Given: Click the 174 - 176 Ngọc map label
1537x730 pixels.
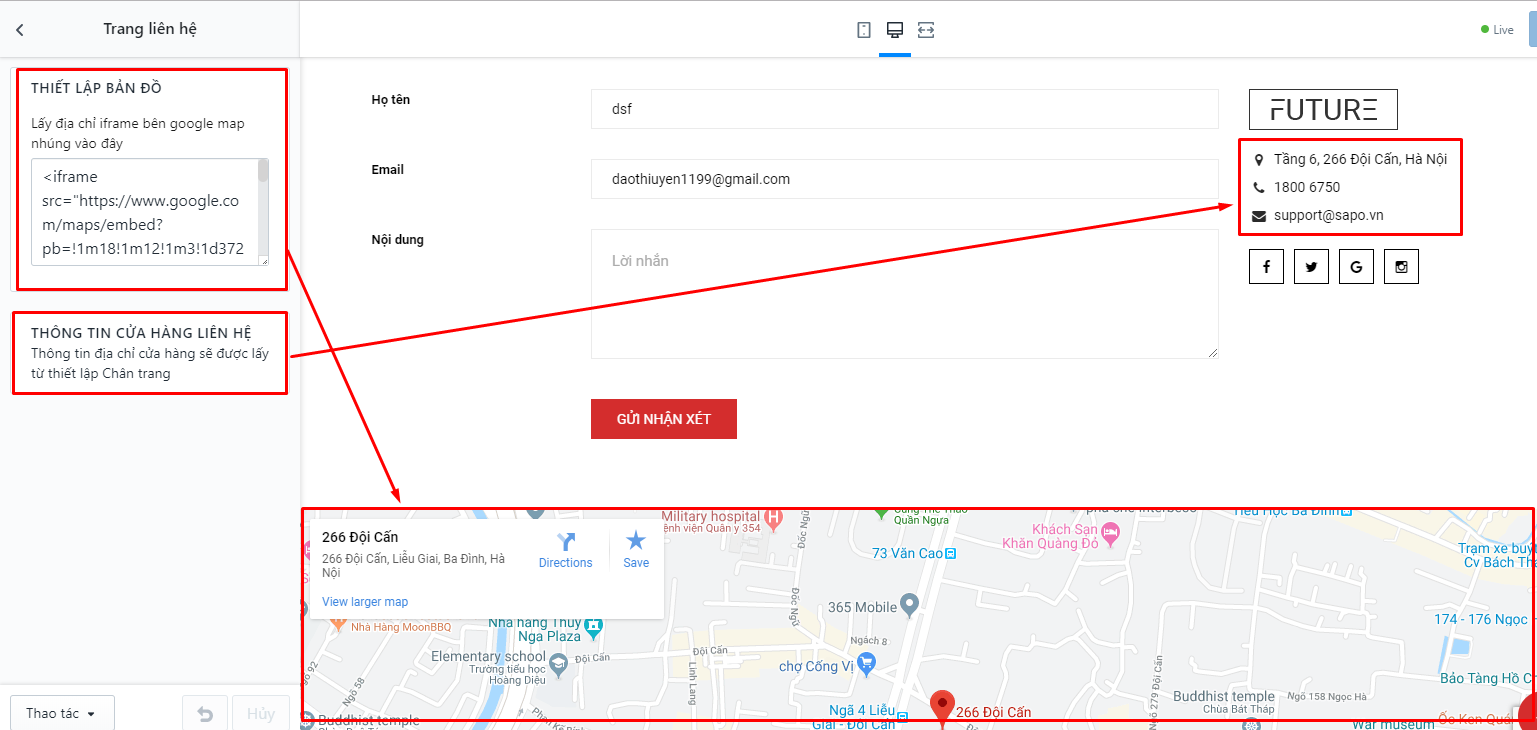Looking at the screenshot, I should pos(1481,619).
